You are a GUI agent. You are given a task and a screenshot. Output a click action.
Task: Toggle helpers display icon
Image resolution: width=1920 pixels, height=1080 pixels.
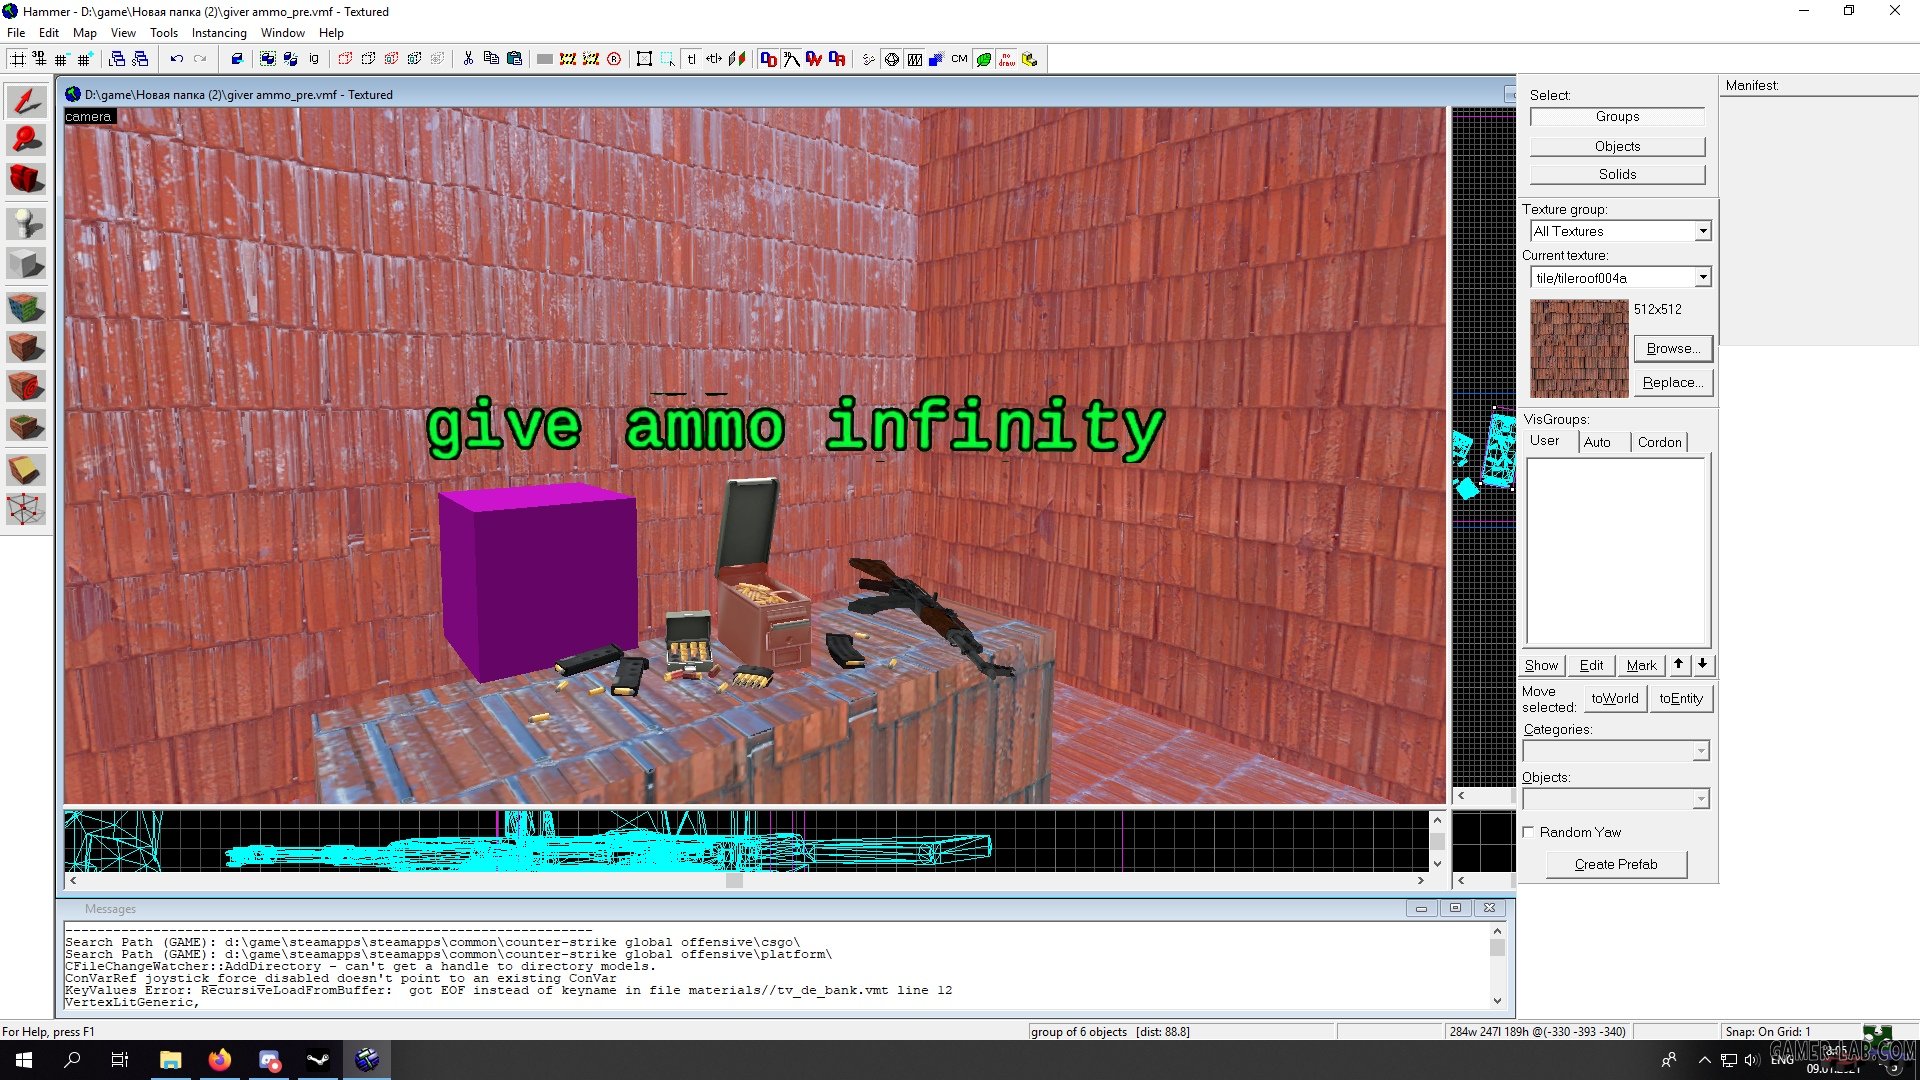[x=892, y=59]
